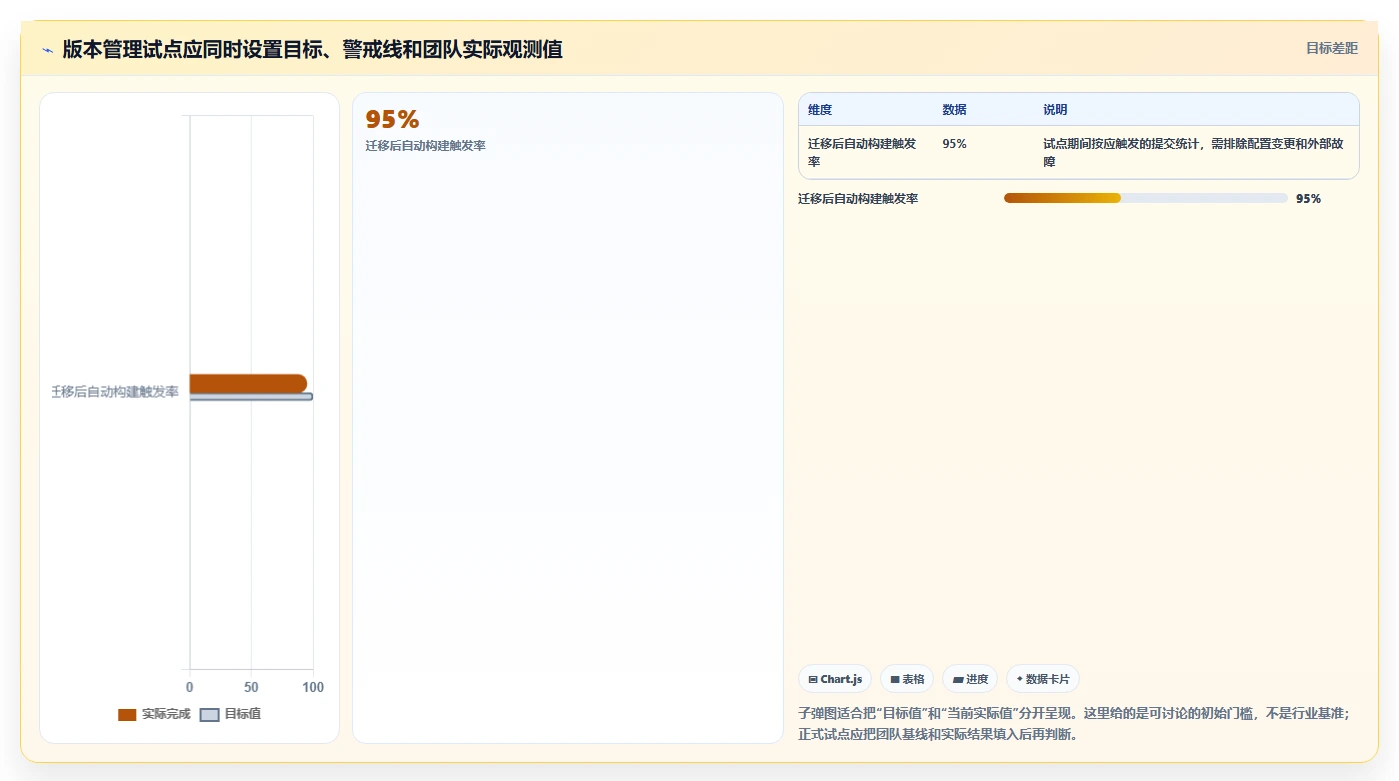Select the 表格 chip
Image resolution: width=1399 pixels, height=781 pixels.
pos(907,679)
